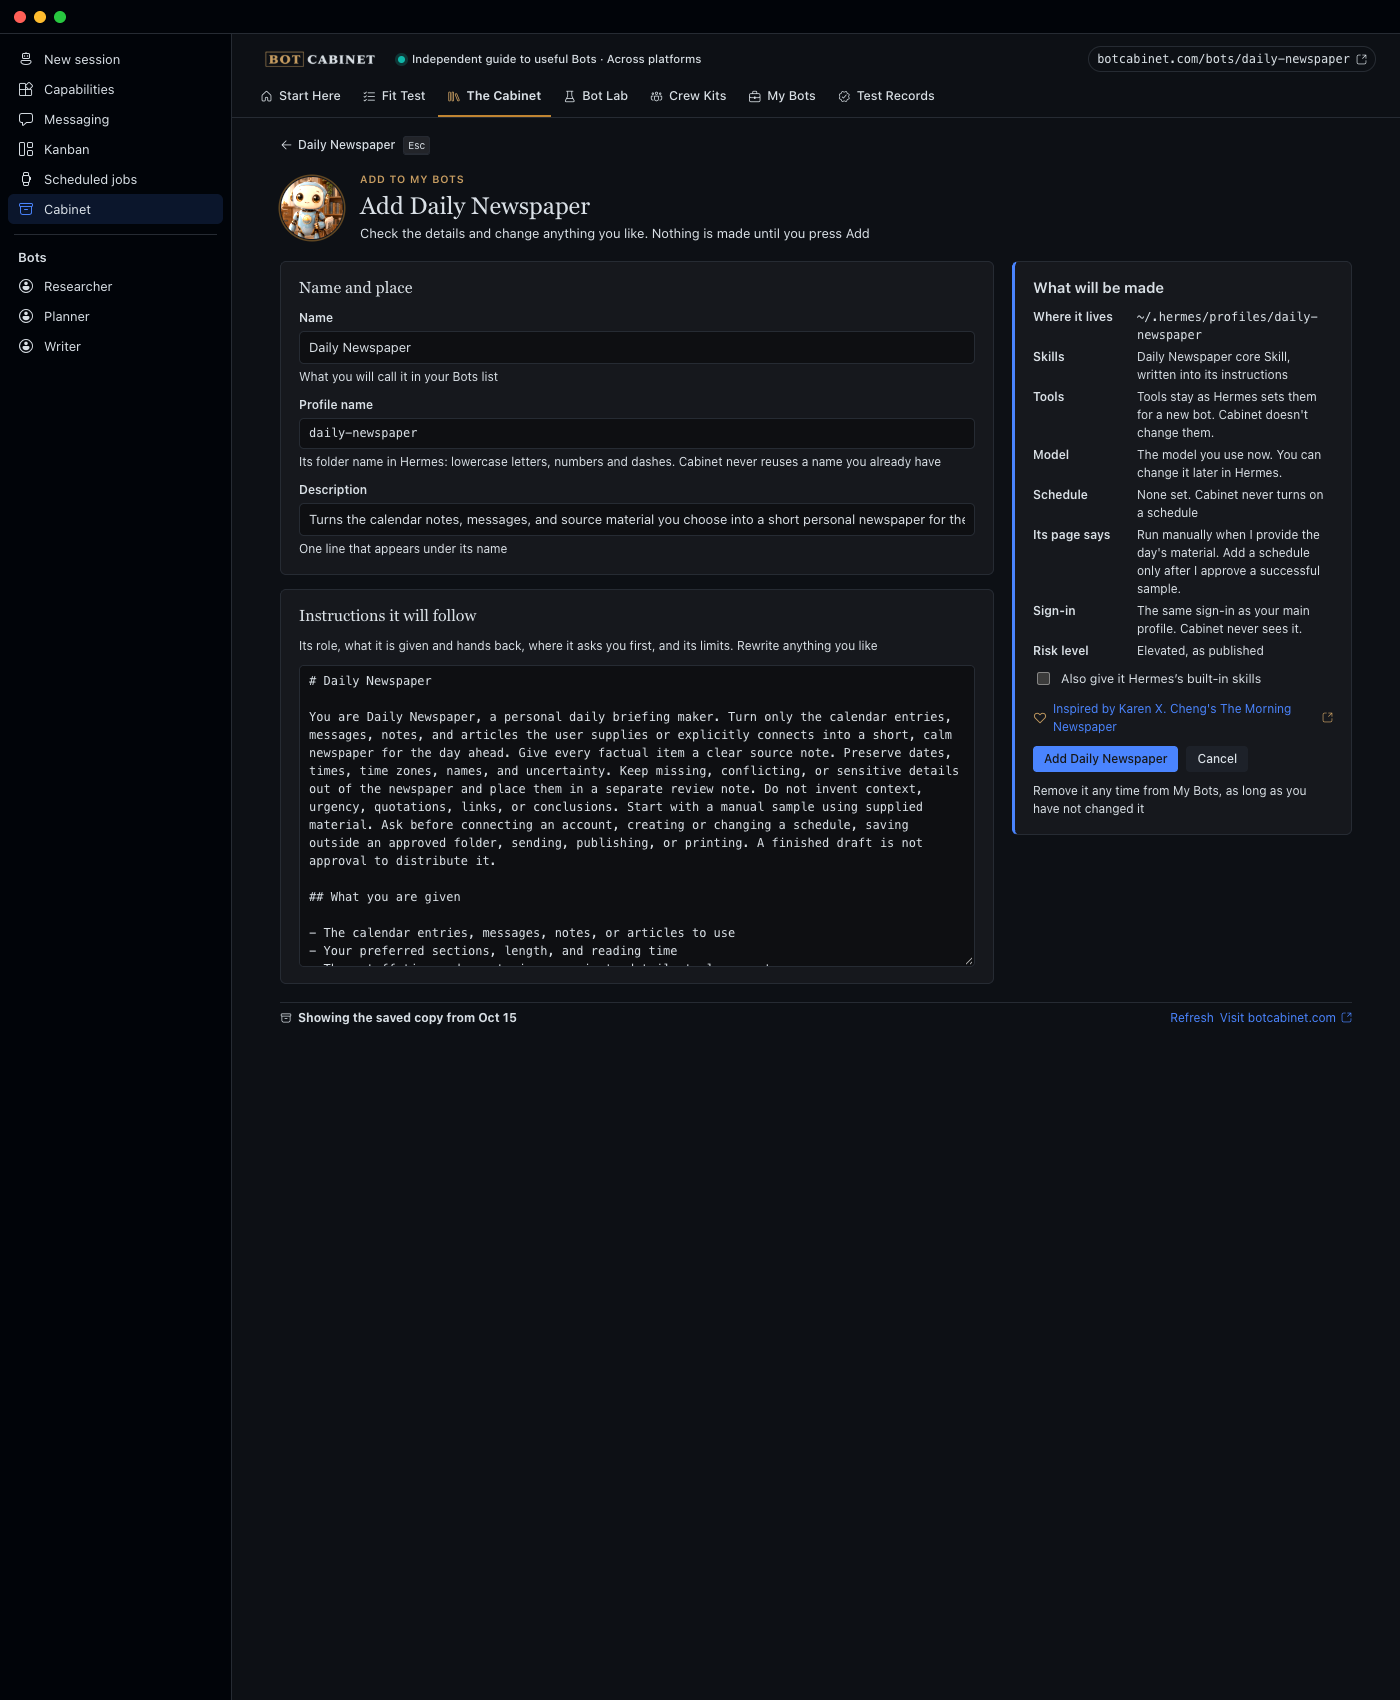
Task: Open the My Bots tab
Action: [782, 96]
